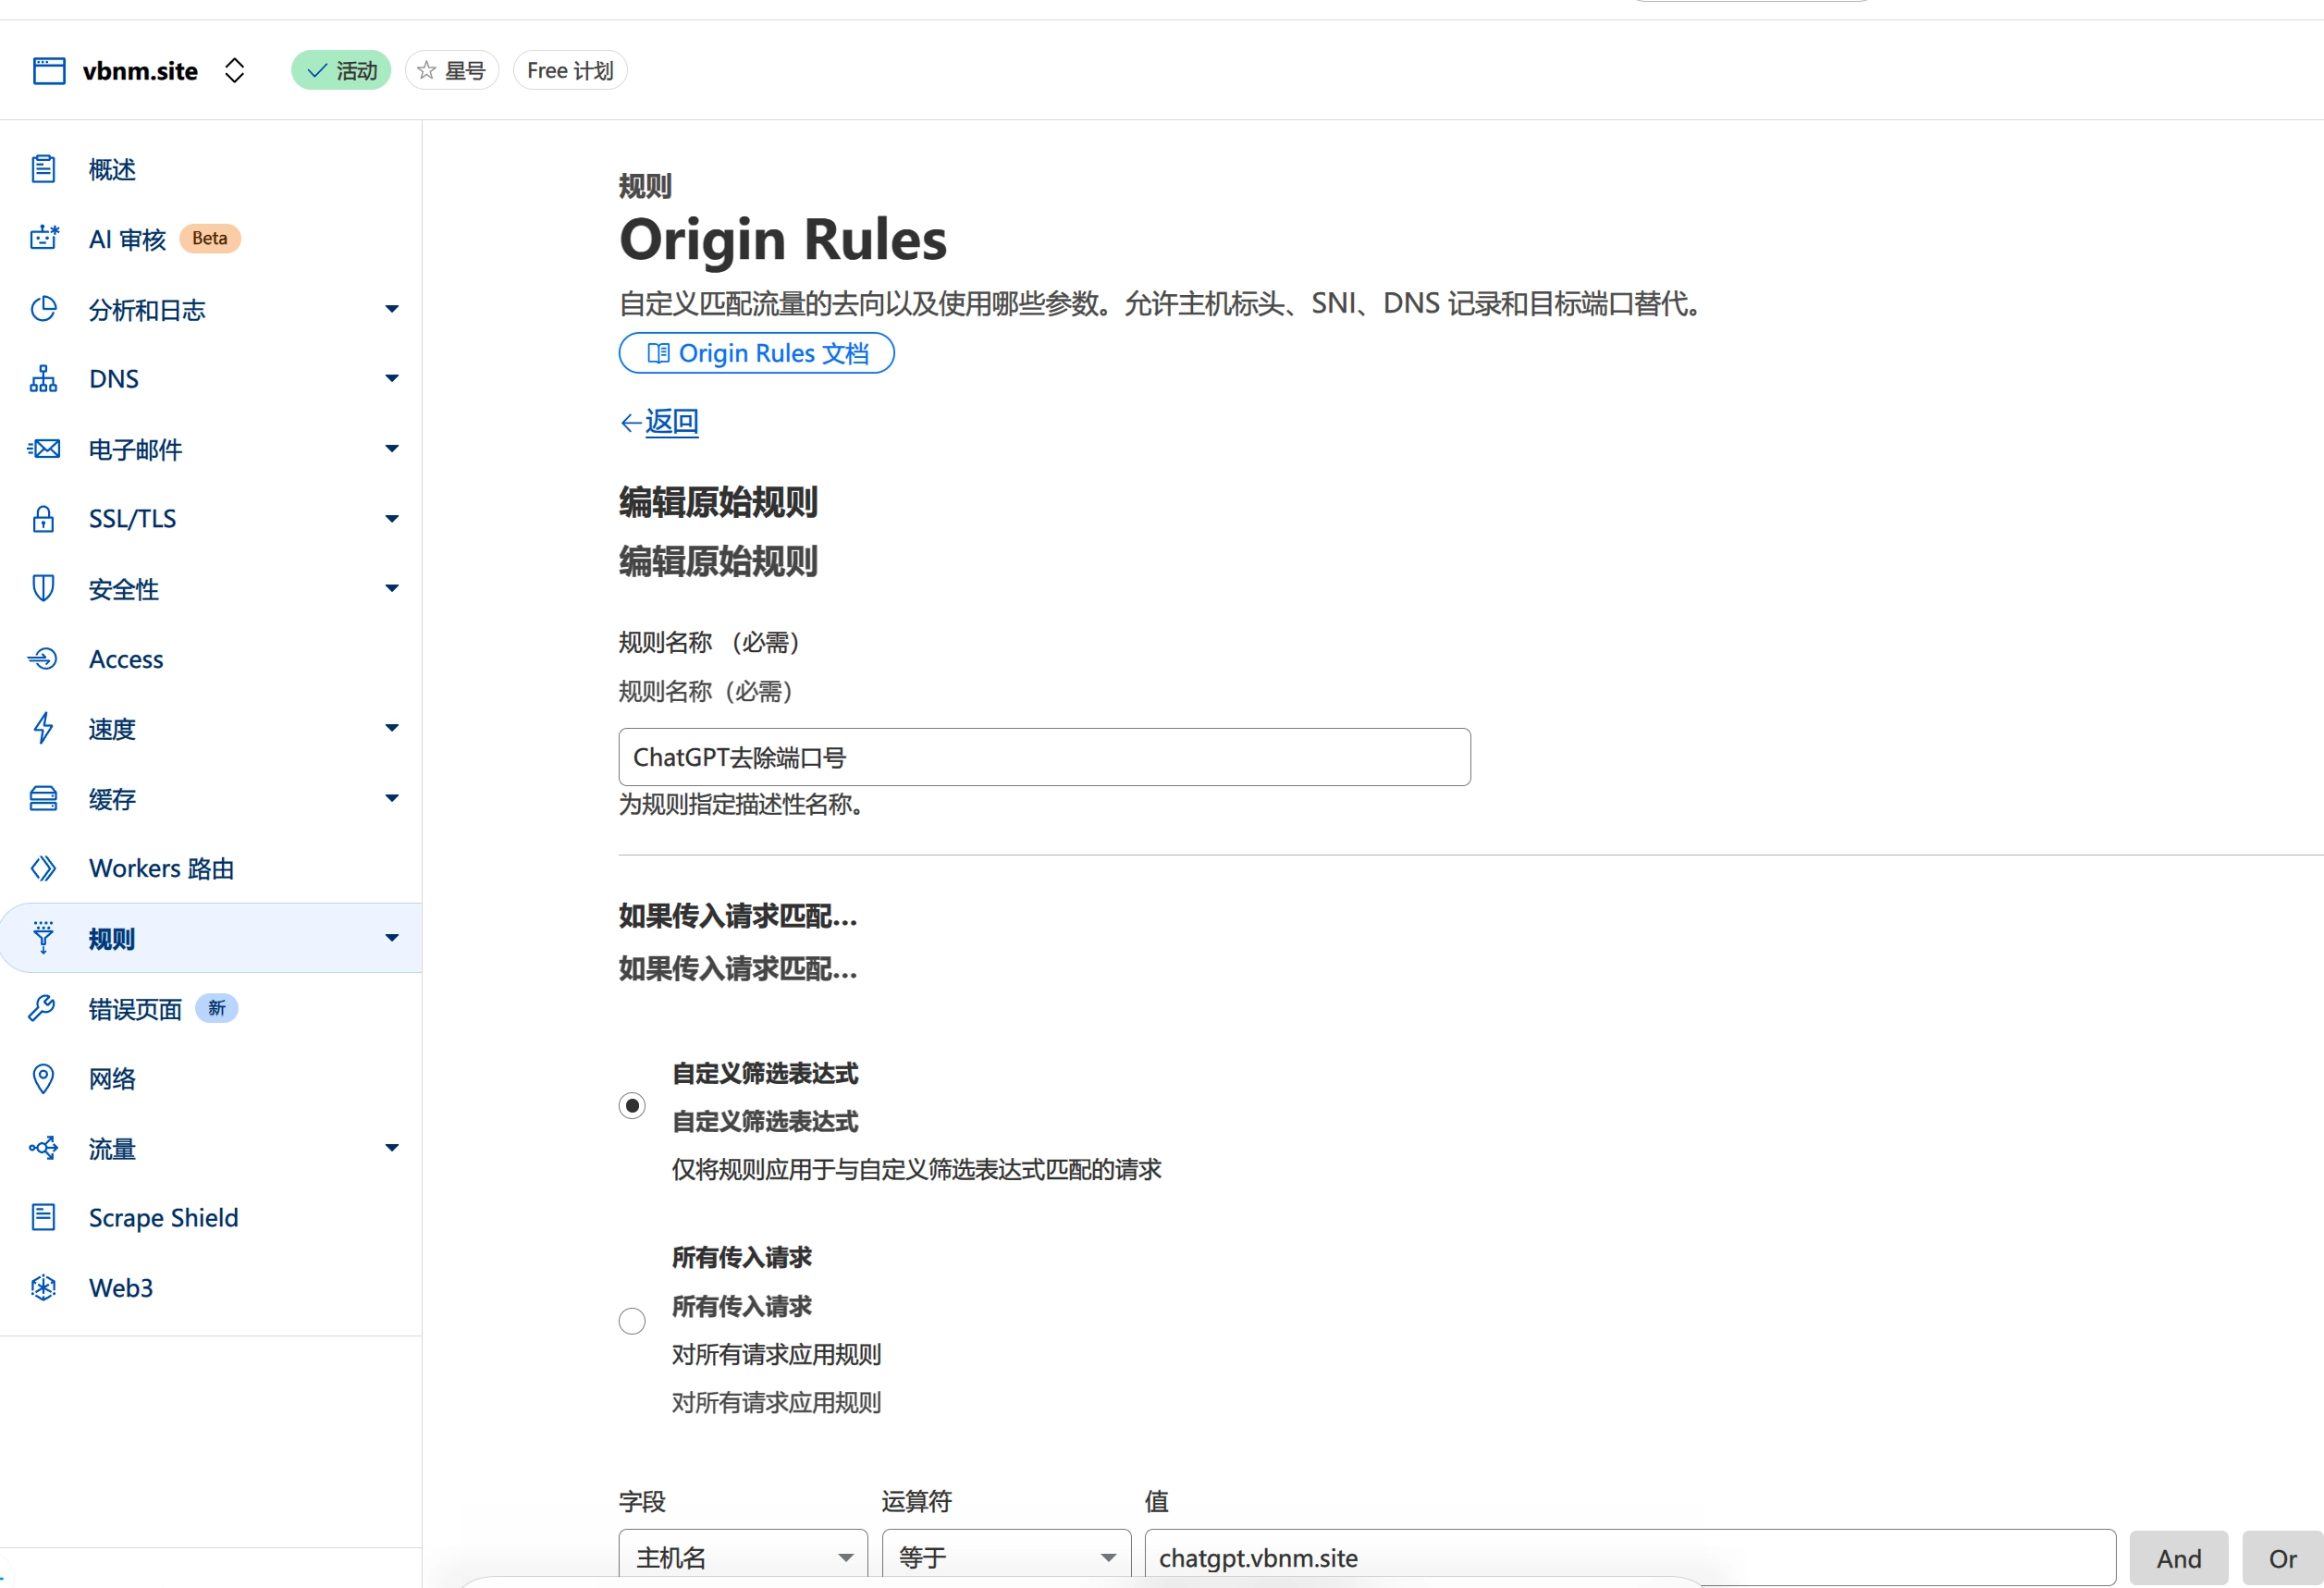Open Scrape Shield in the sidebar
Image resolution: width=2324 pixels, height=1588 pixels.
coord(211,1217)
